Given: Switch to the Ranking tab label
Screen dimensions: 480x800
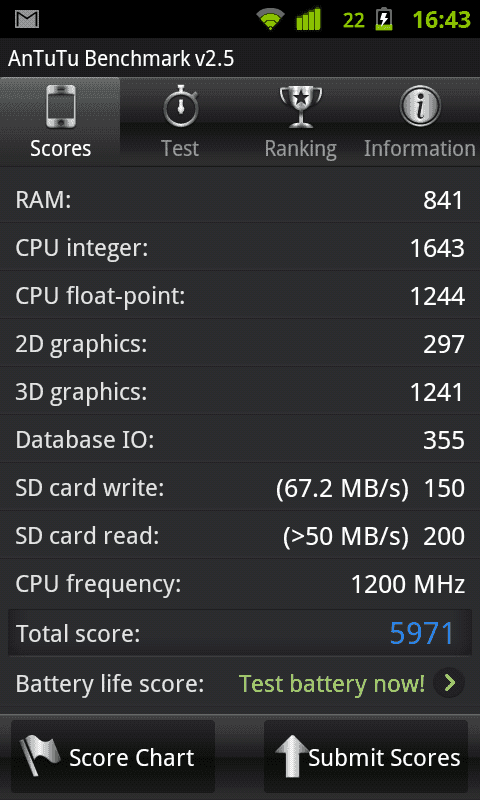Looking at the screenshot, I should [300, 149].
